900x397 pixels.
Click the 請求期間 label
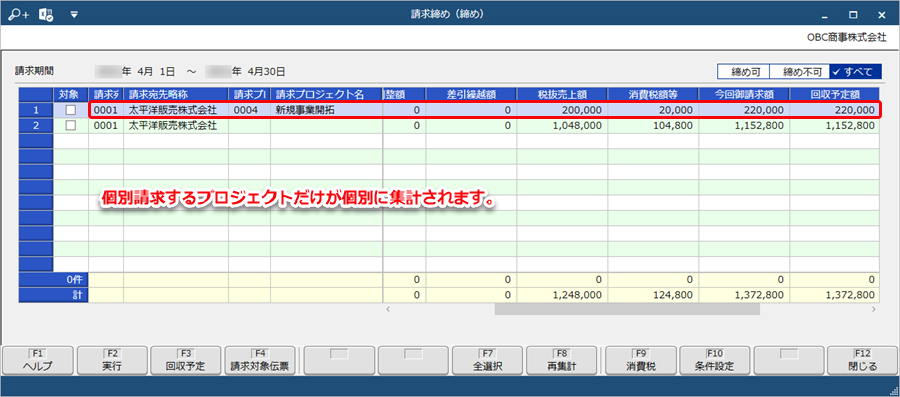pos(33,71)
